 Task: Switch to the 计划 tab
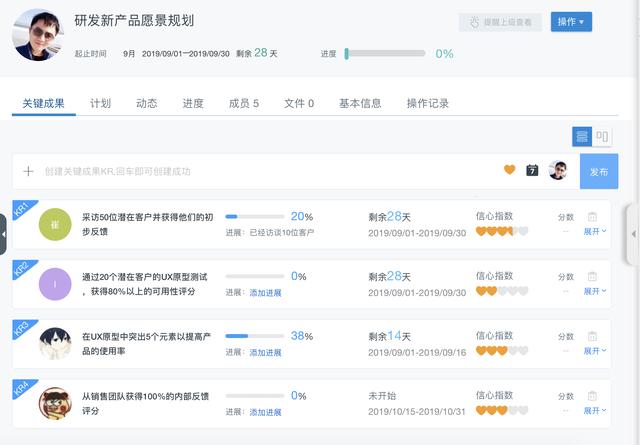100,103
